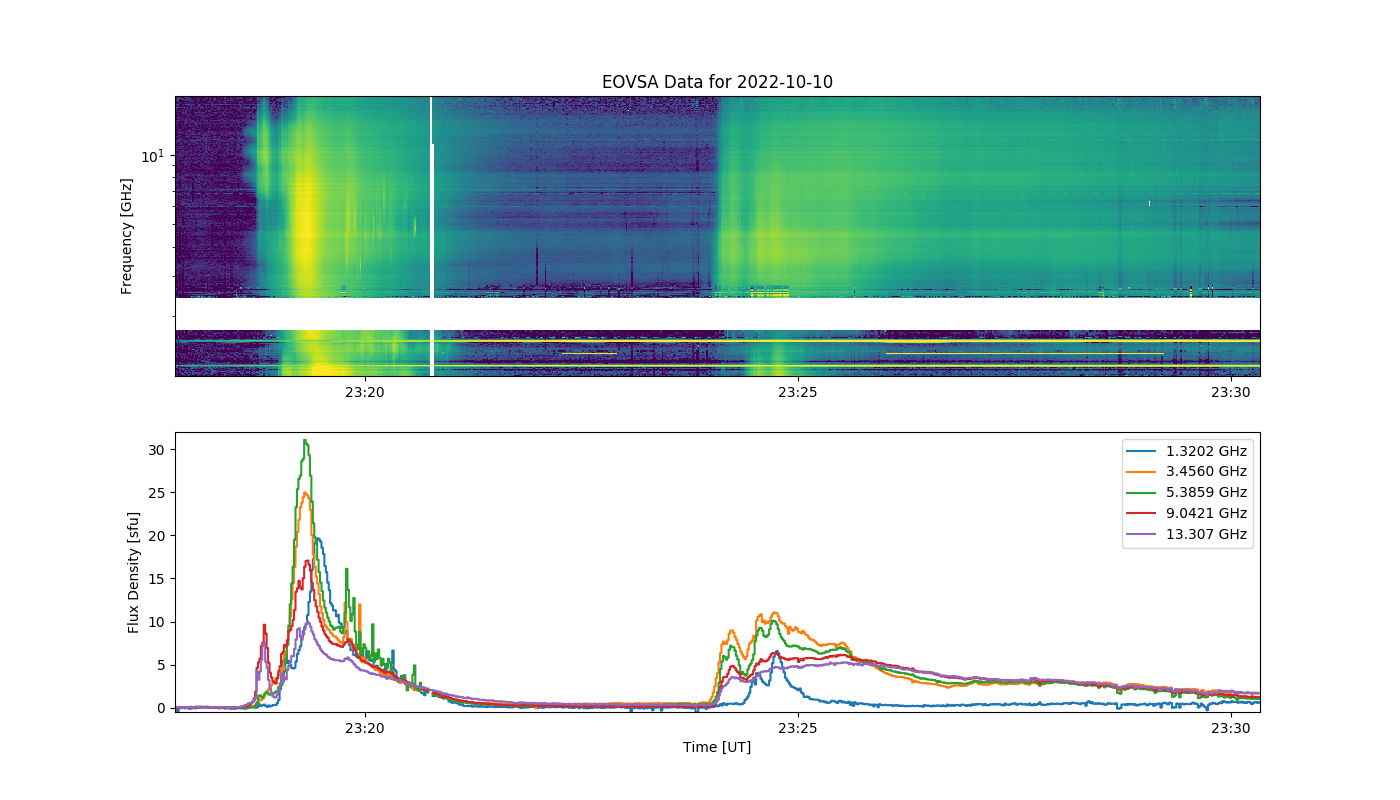Click the 1.3202 GHz legend entry
Image resolution: width=1400 pixels, height=800 pixels.
click(1188, 450)
